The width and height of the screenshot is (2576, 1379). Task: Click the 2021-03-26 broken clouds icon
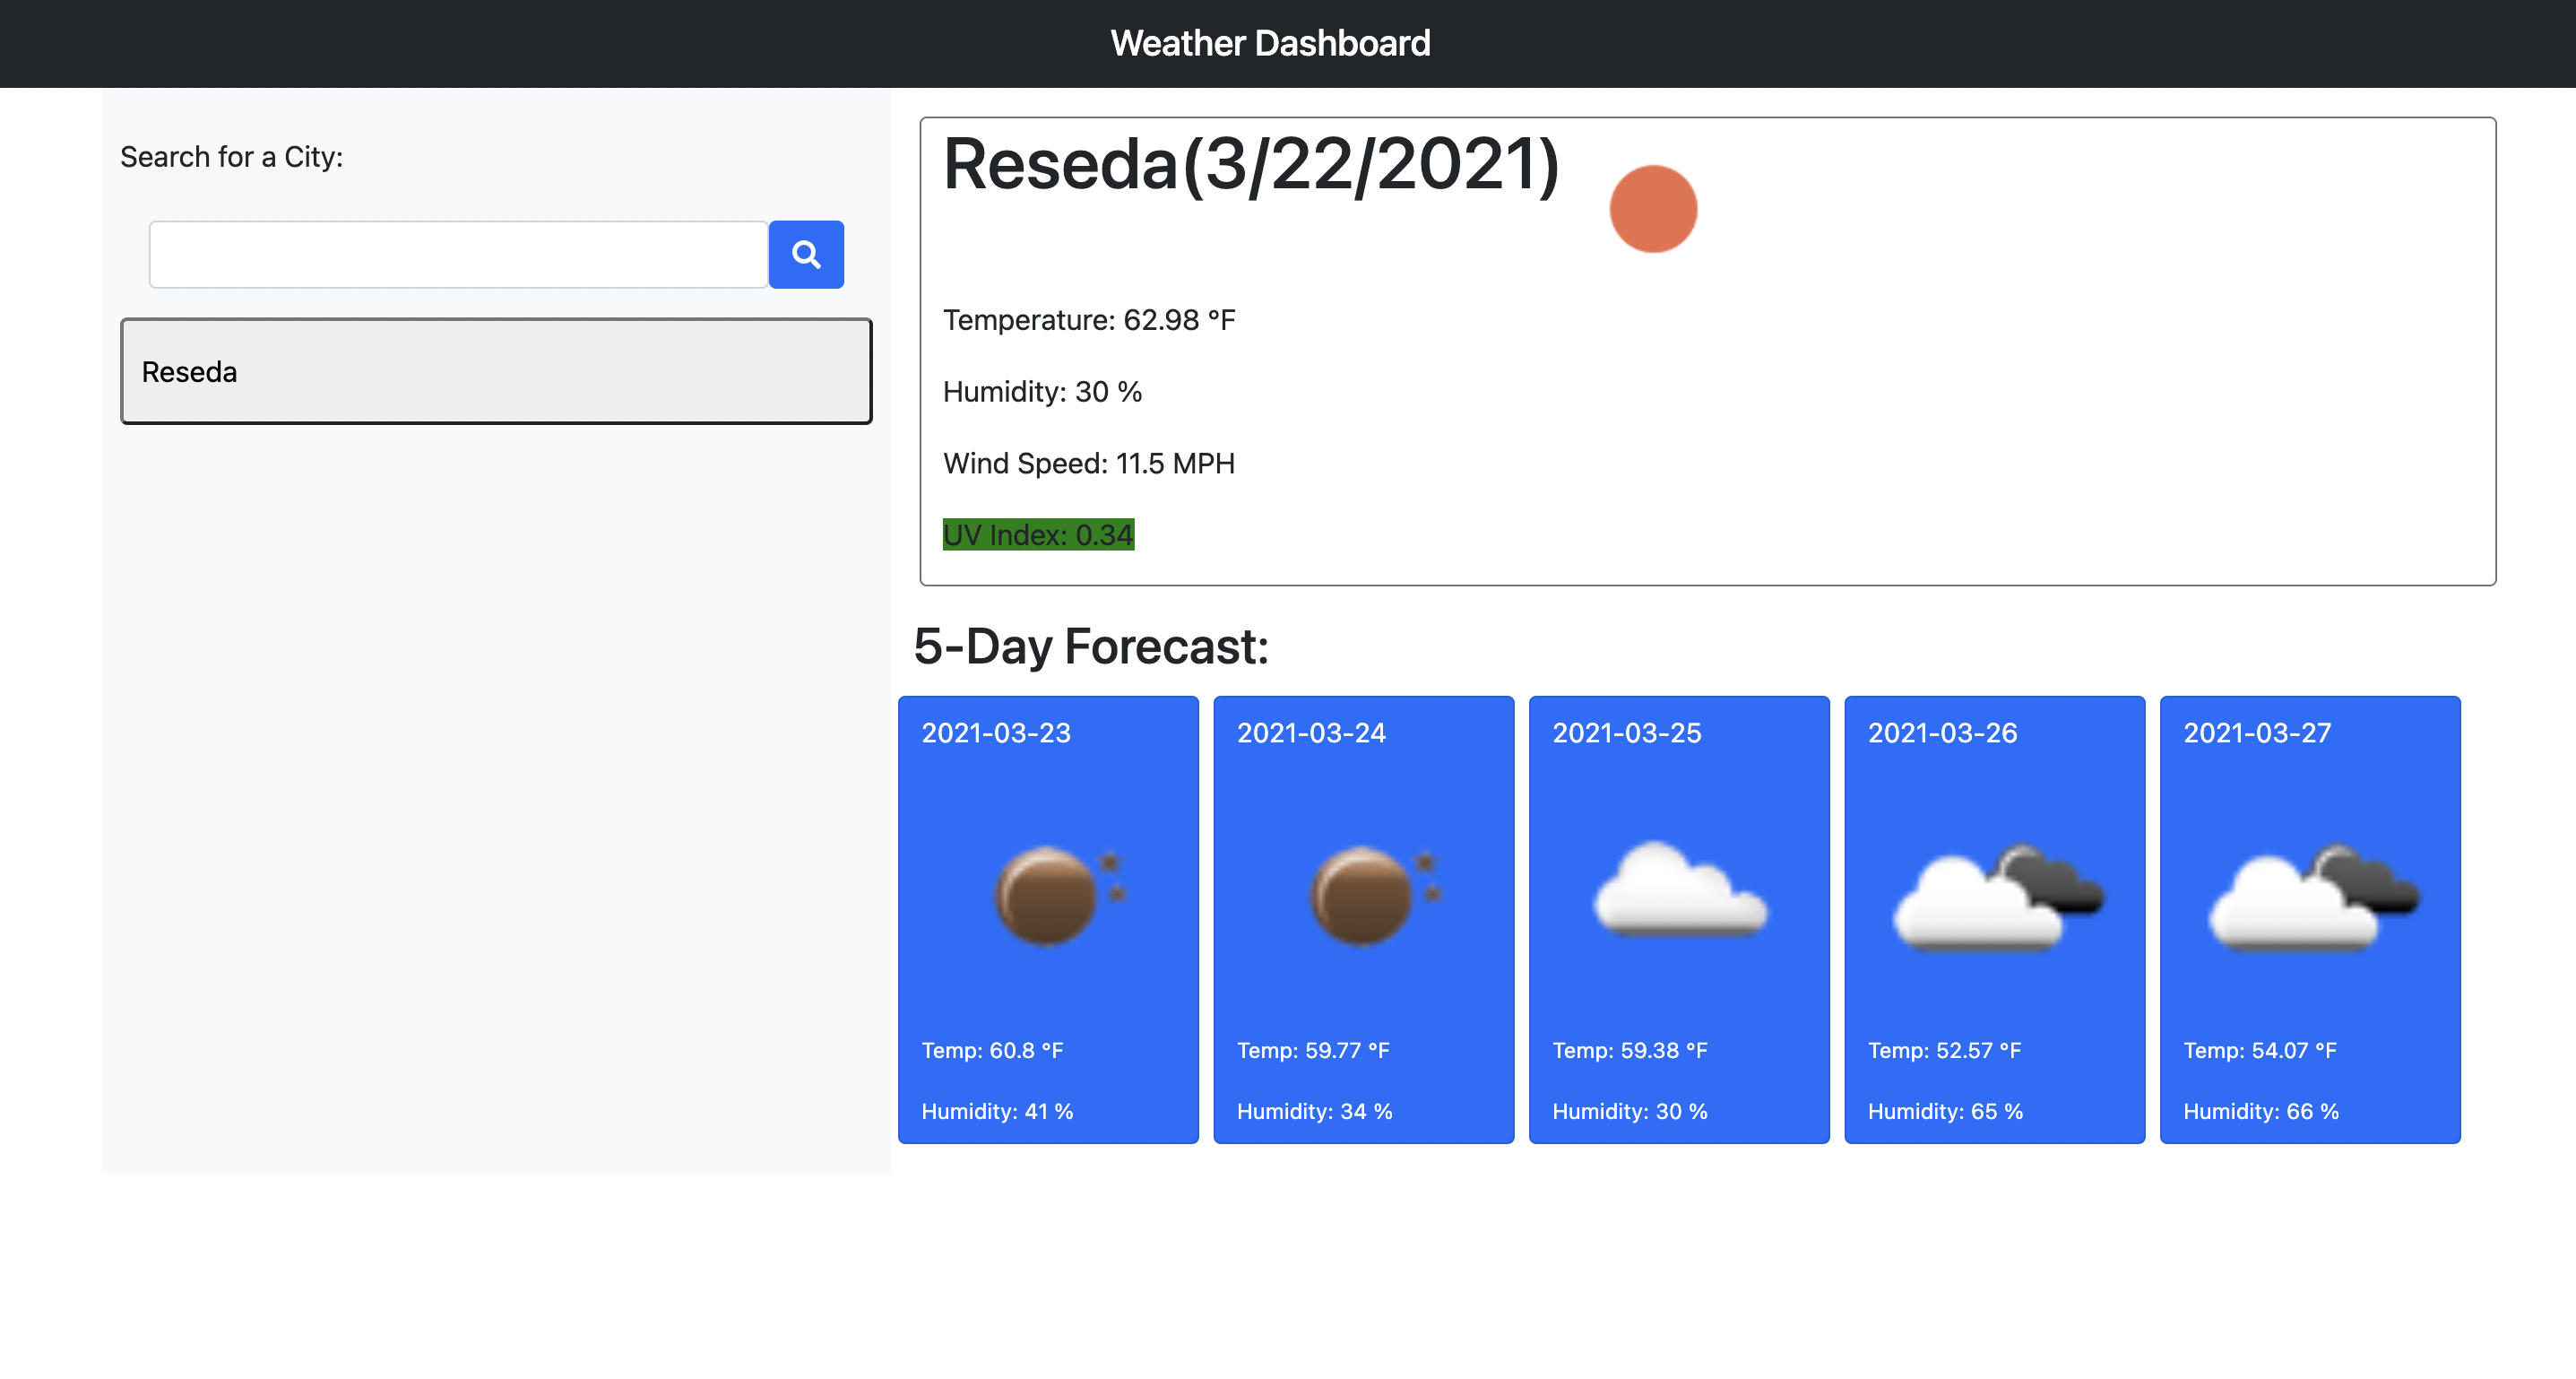point(1995,894)
